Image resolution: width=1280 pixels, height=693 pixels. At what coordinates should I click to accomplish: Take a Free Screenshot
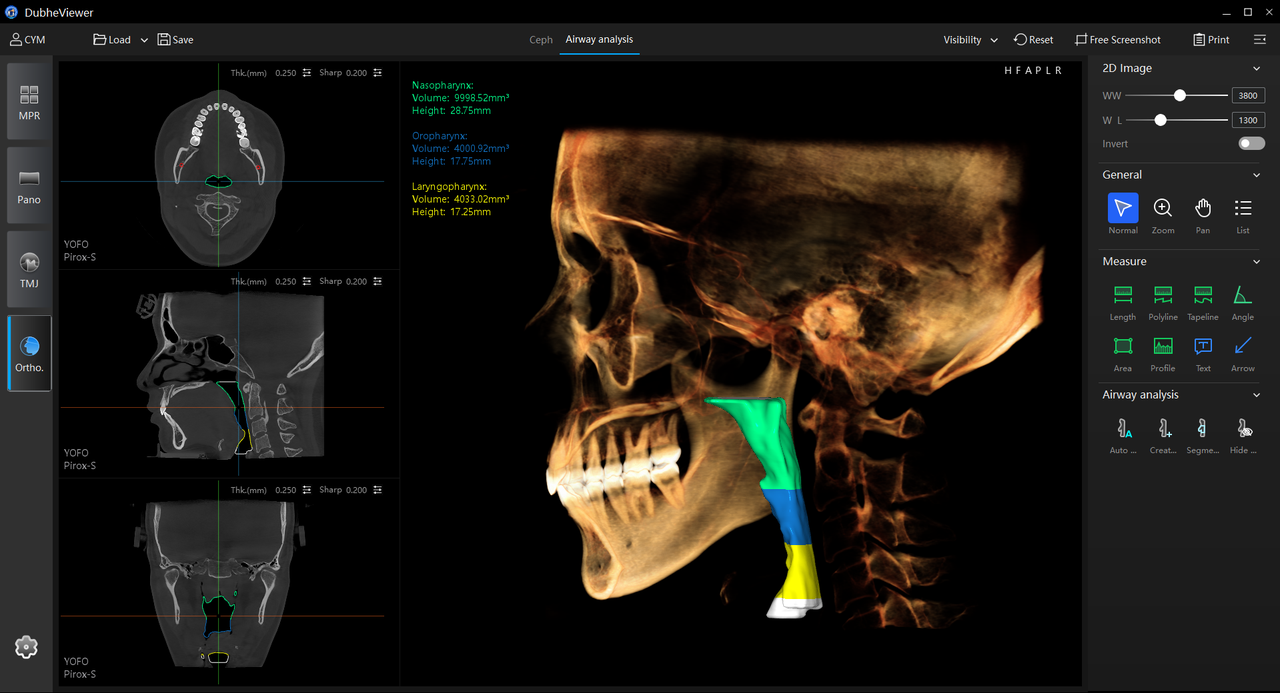click(x=1118, y=40)
